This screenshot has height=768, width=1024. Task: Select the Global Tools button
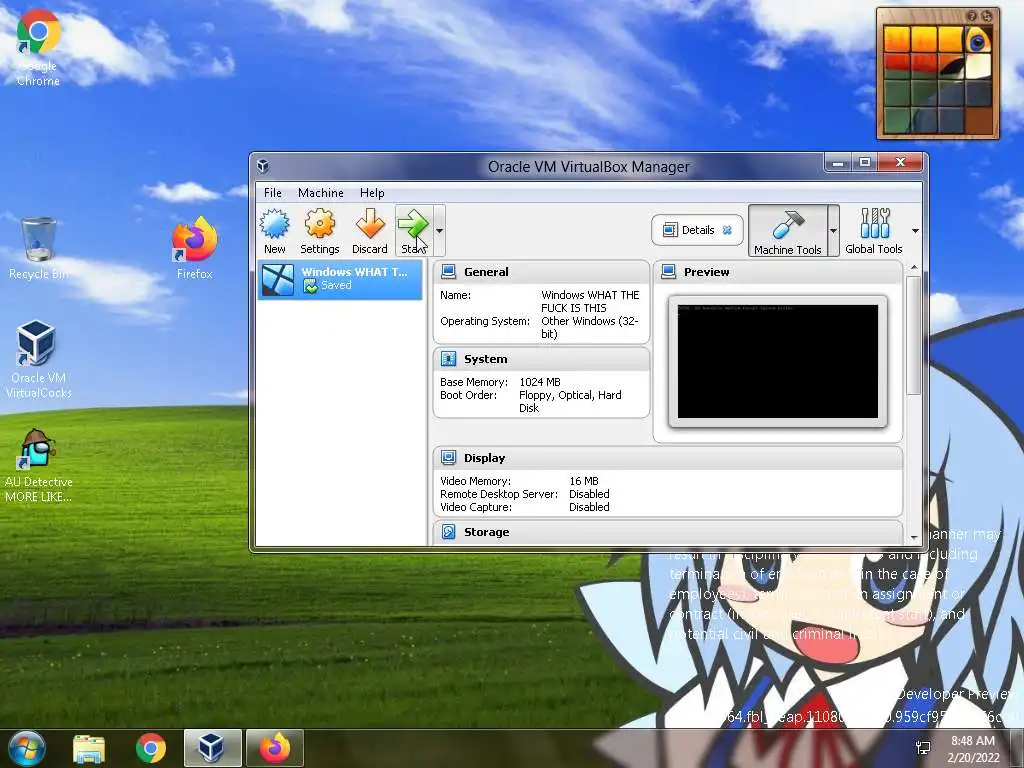(874, 231)
